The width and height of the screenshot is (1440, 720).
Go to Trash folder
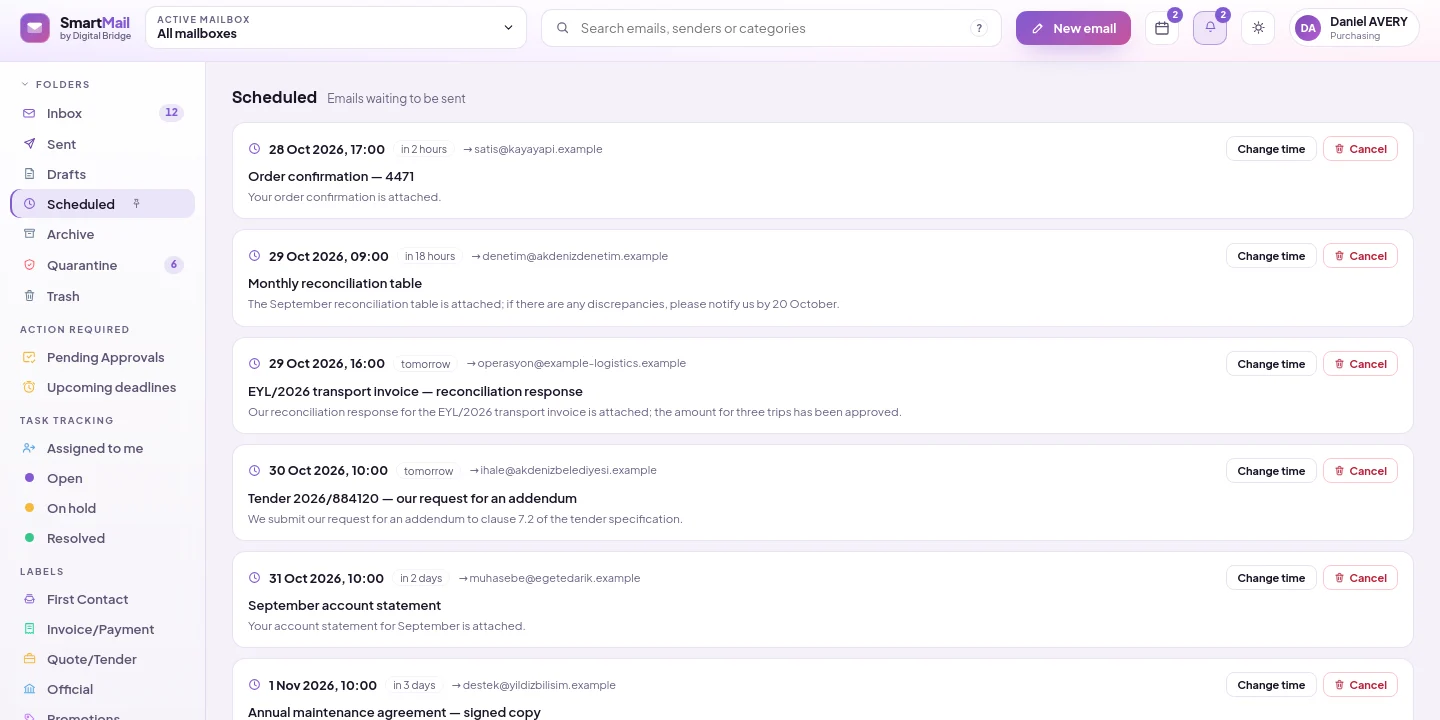click(x=103, y=296)
